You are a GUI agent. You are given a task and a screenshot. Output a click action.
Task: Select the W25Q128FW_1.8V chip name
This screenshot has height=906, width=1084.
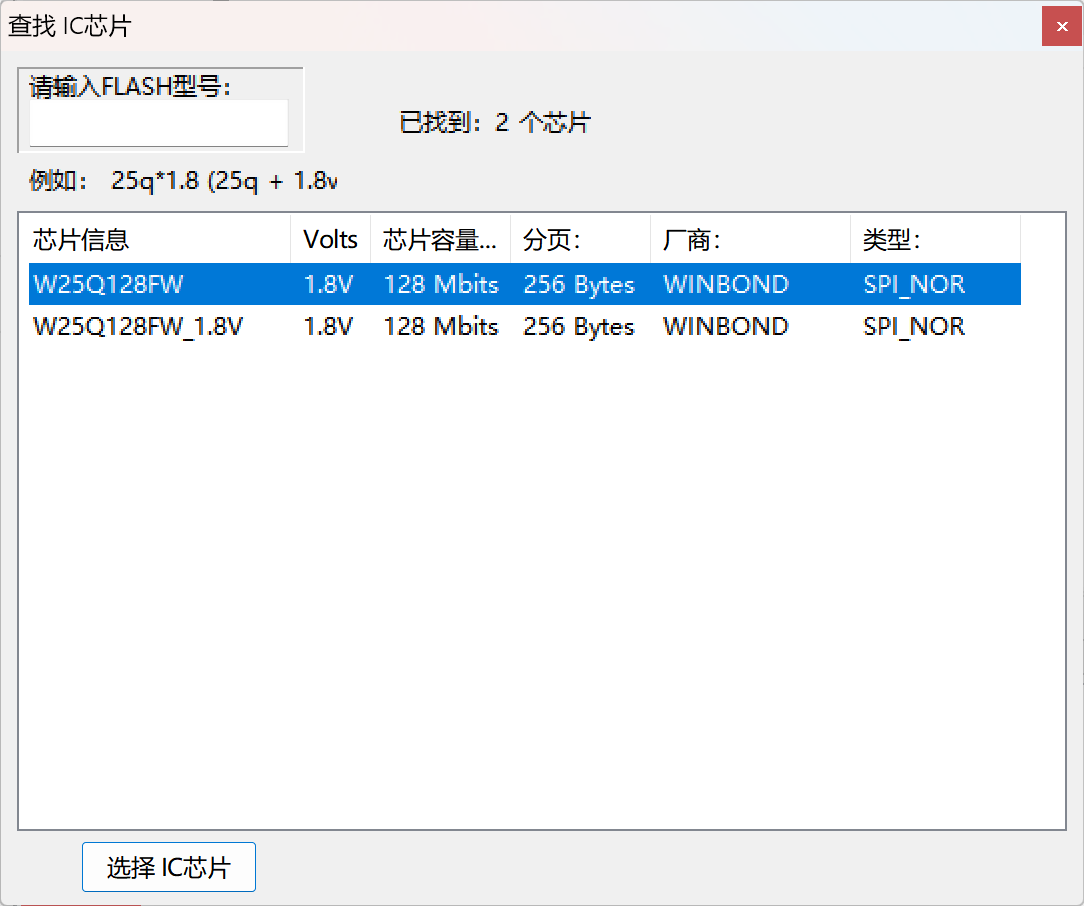138,327
